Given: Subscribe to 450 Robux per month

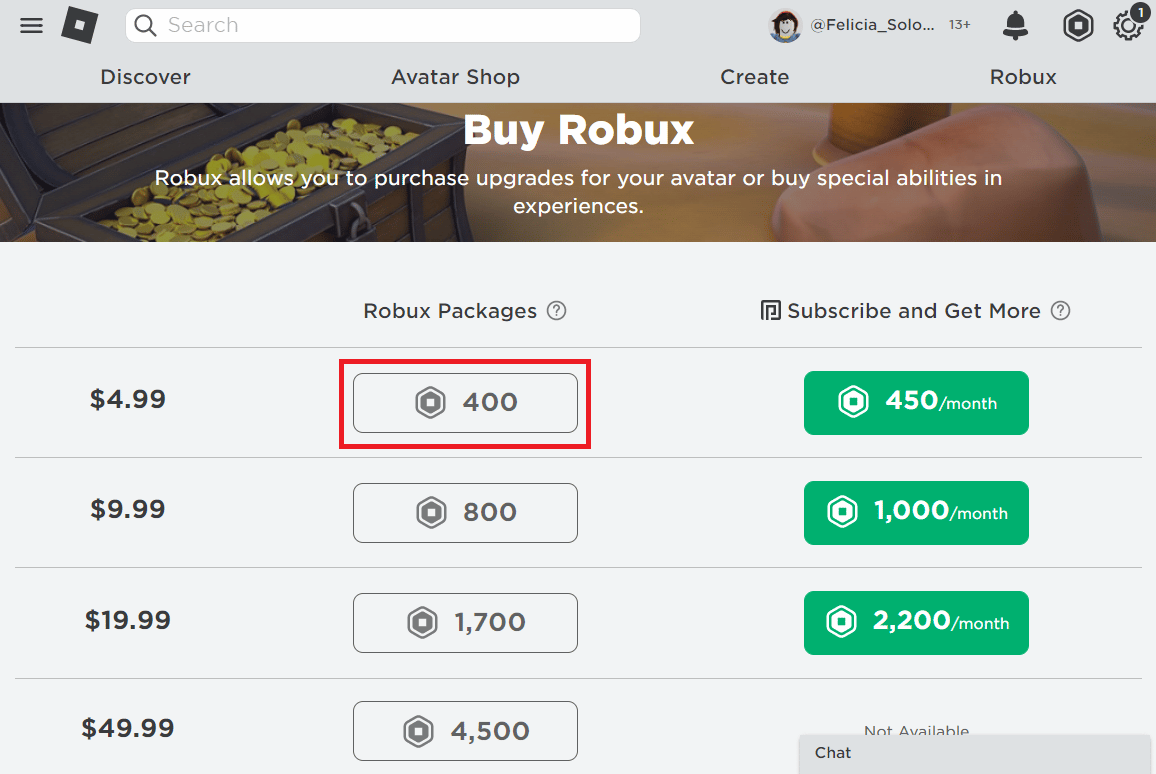Looking at the screenshot, I should click(916, 403).
